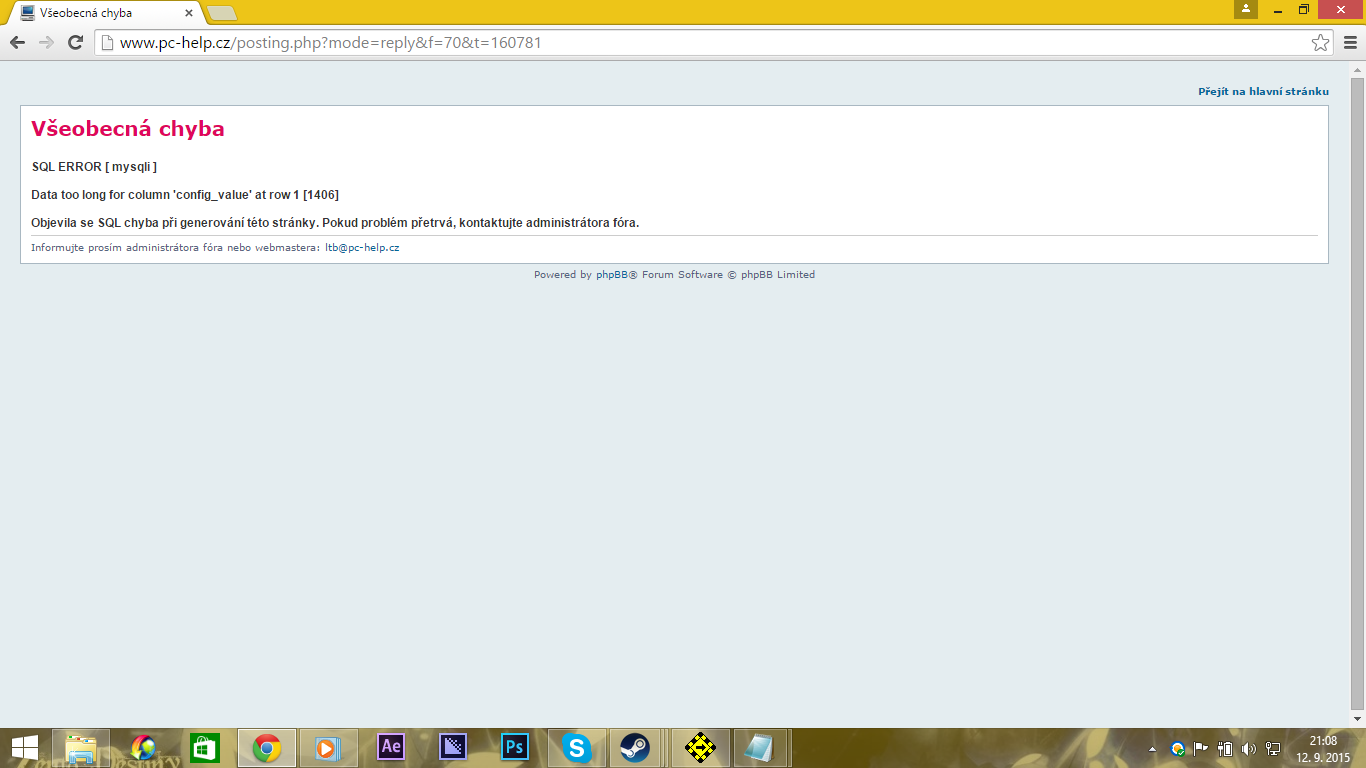Image resolution: width=1366 pixels, height=768 pixels.
Task: Open the network connection tray icon
Action: pos(1273,748)
